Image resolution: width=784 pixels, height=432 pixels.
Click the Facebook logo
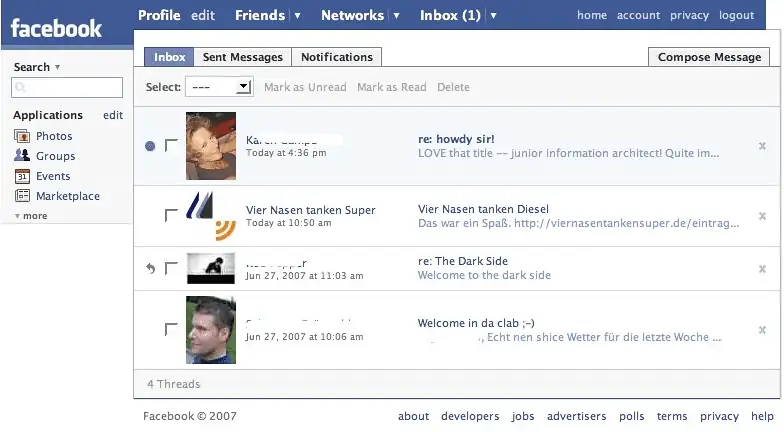[57, 27]
